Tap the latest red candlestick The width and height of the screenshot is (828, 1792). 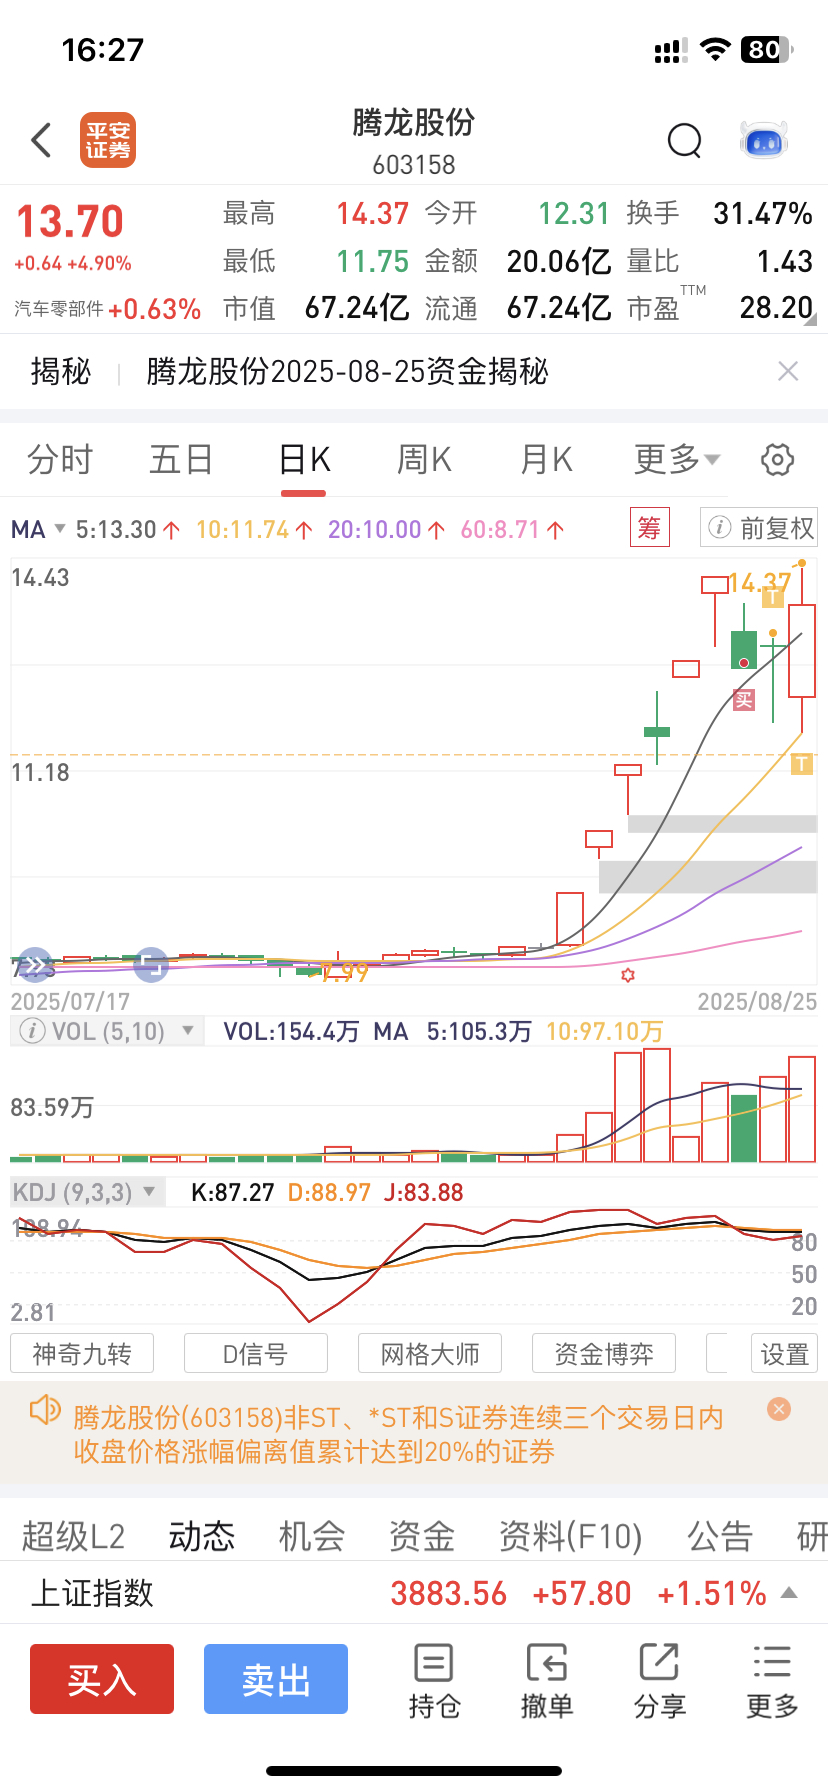(802, 650)
